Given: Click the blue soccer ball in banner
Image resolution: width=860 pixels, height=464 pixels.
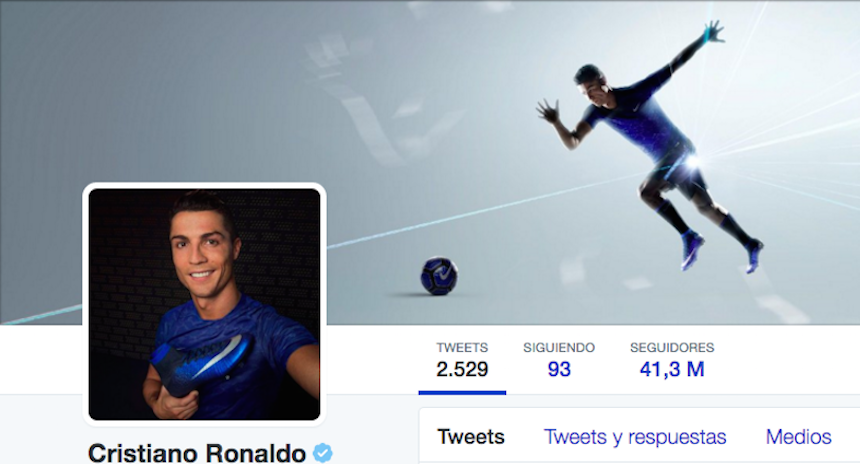Looking at the screenshot, I should pos(439,276).
